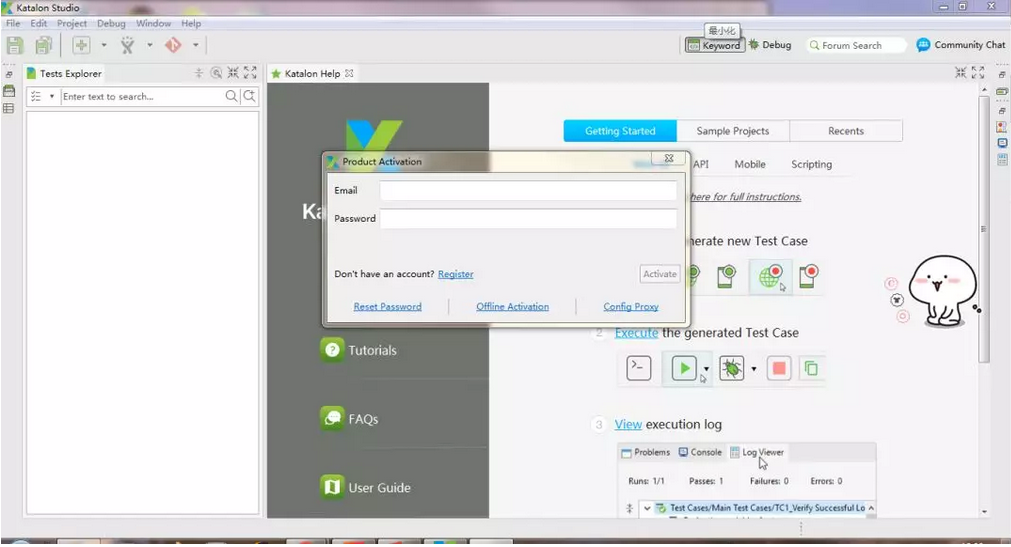The image size is (1011, 547).
Task: Click the View link for execution log
Action: (x=627, y=424)
